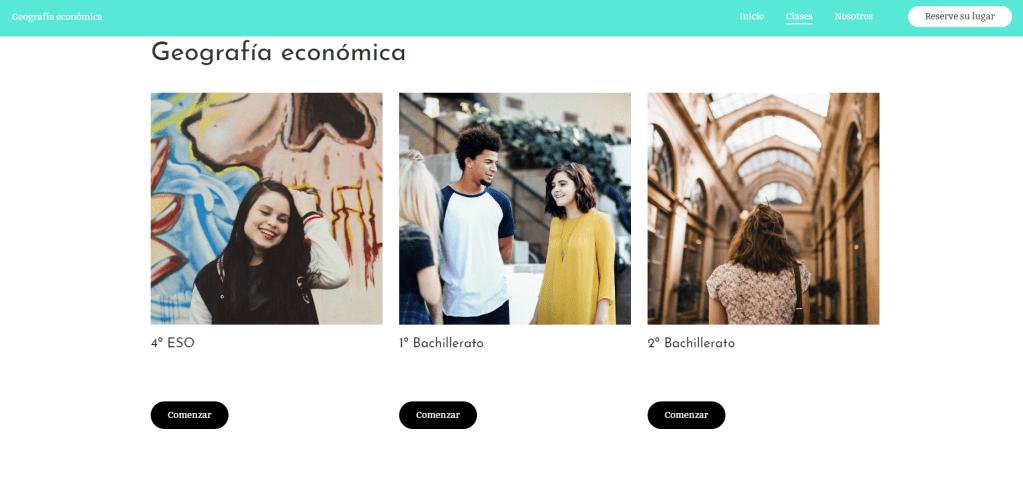This screenshot has height=482, width=1023.
Task: Open the 1º Bachillerato students photo
Action: click(x=515, y=209)
